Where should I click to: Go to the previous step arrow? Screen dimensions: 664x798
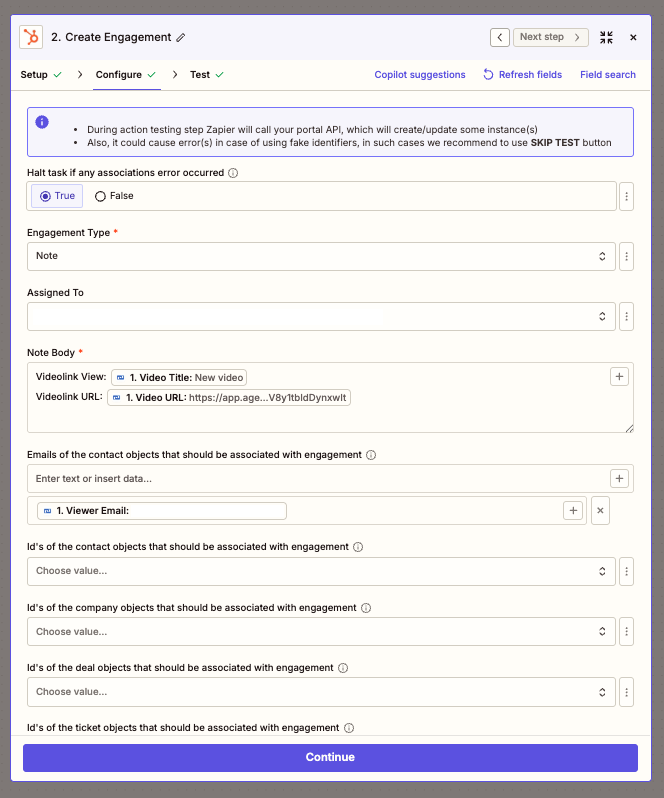pos(500,37)
